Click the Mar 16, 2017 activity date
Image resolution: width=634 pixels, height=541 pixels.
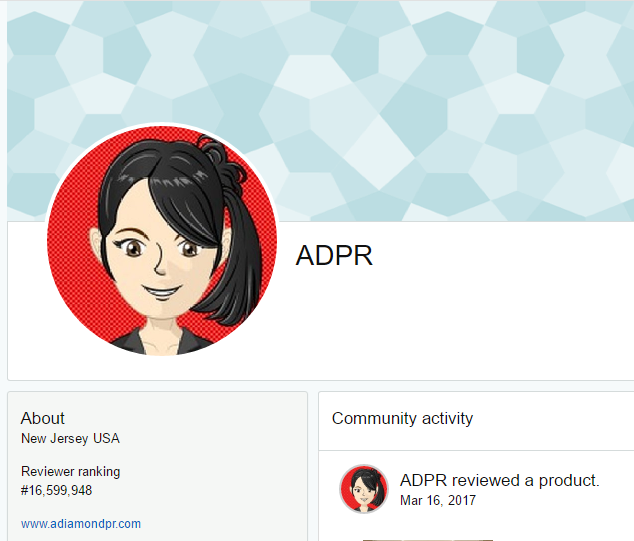(x=438, y=500)
